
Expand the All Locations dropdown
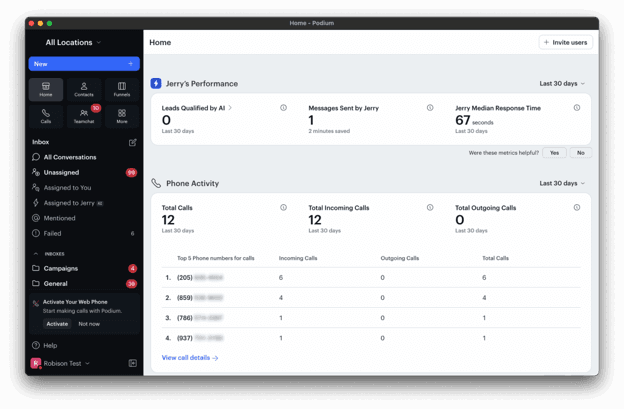pyautogui.click(x=73, y=43)
